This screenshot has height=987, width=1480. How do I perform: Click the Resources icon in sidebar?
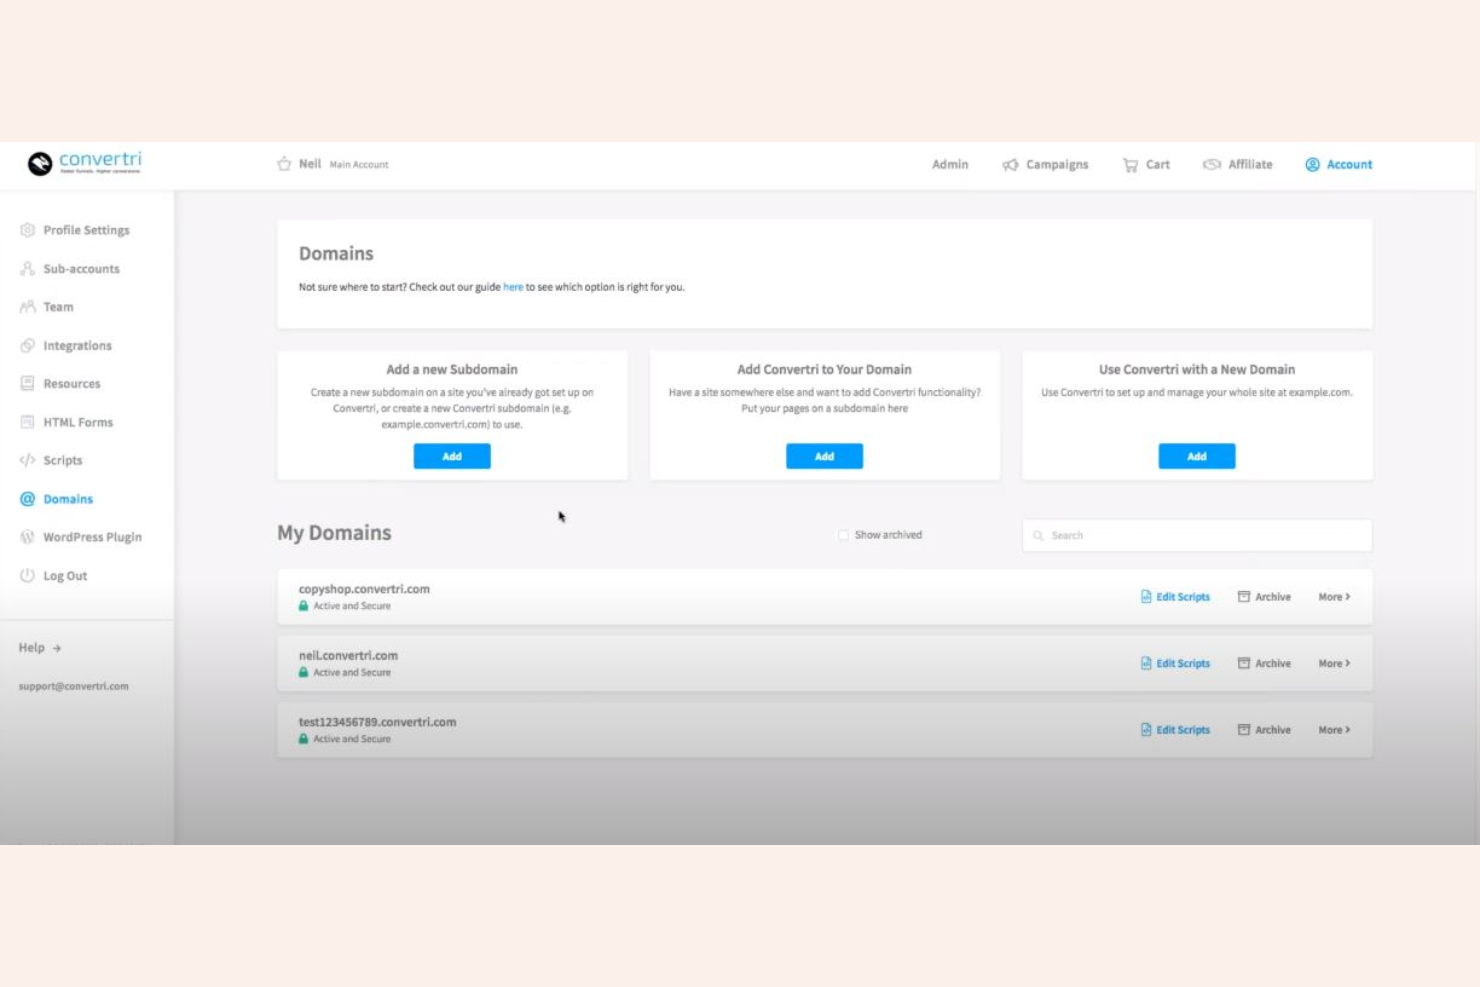pos(28,384)
